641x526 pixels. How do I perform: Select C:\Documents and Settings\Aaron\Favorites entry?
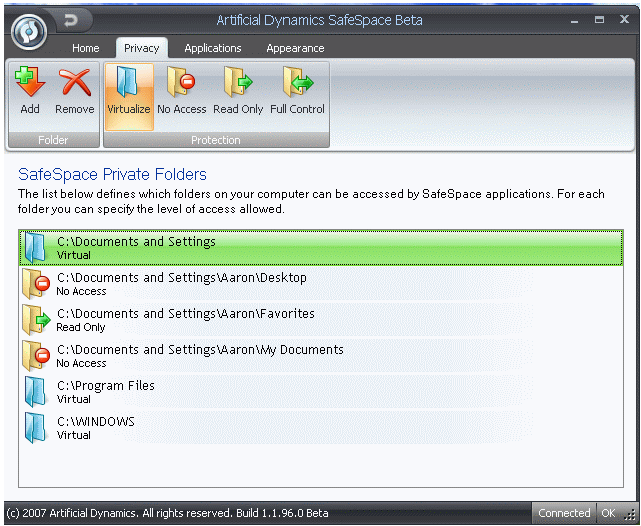coord(321,320)
